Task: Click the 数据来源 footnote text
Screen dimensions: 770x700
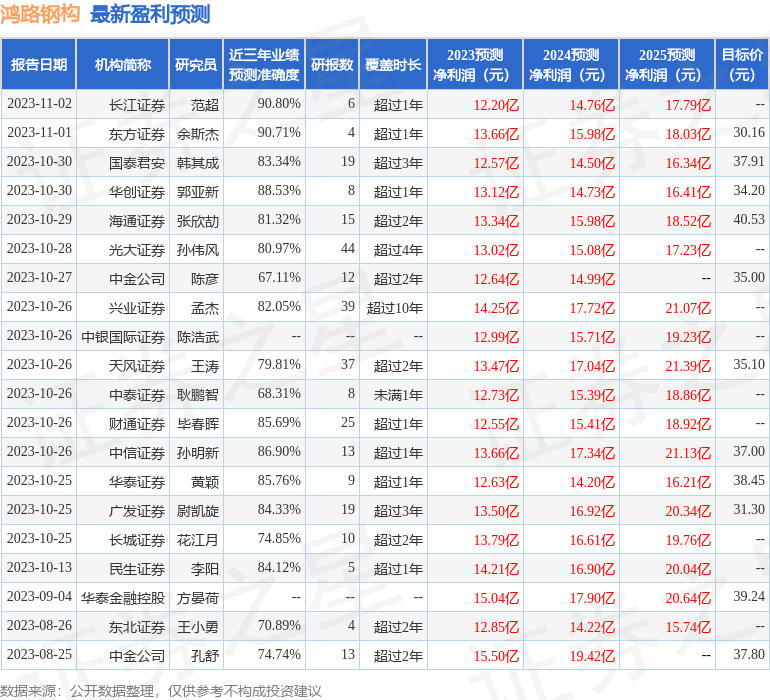Action: pos(161,691)
